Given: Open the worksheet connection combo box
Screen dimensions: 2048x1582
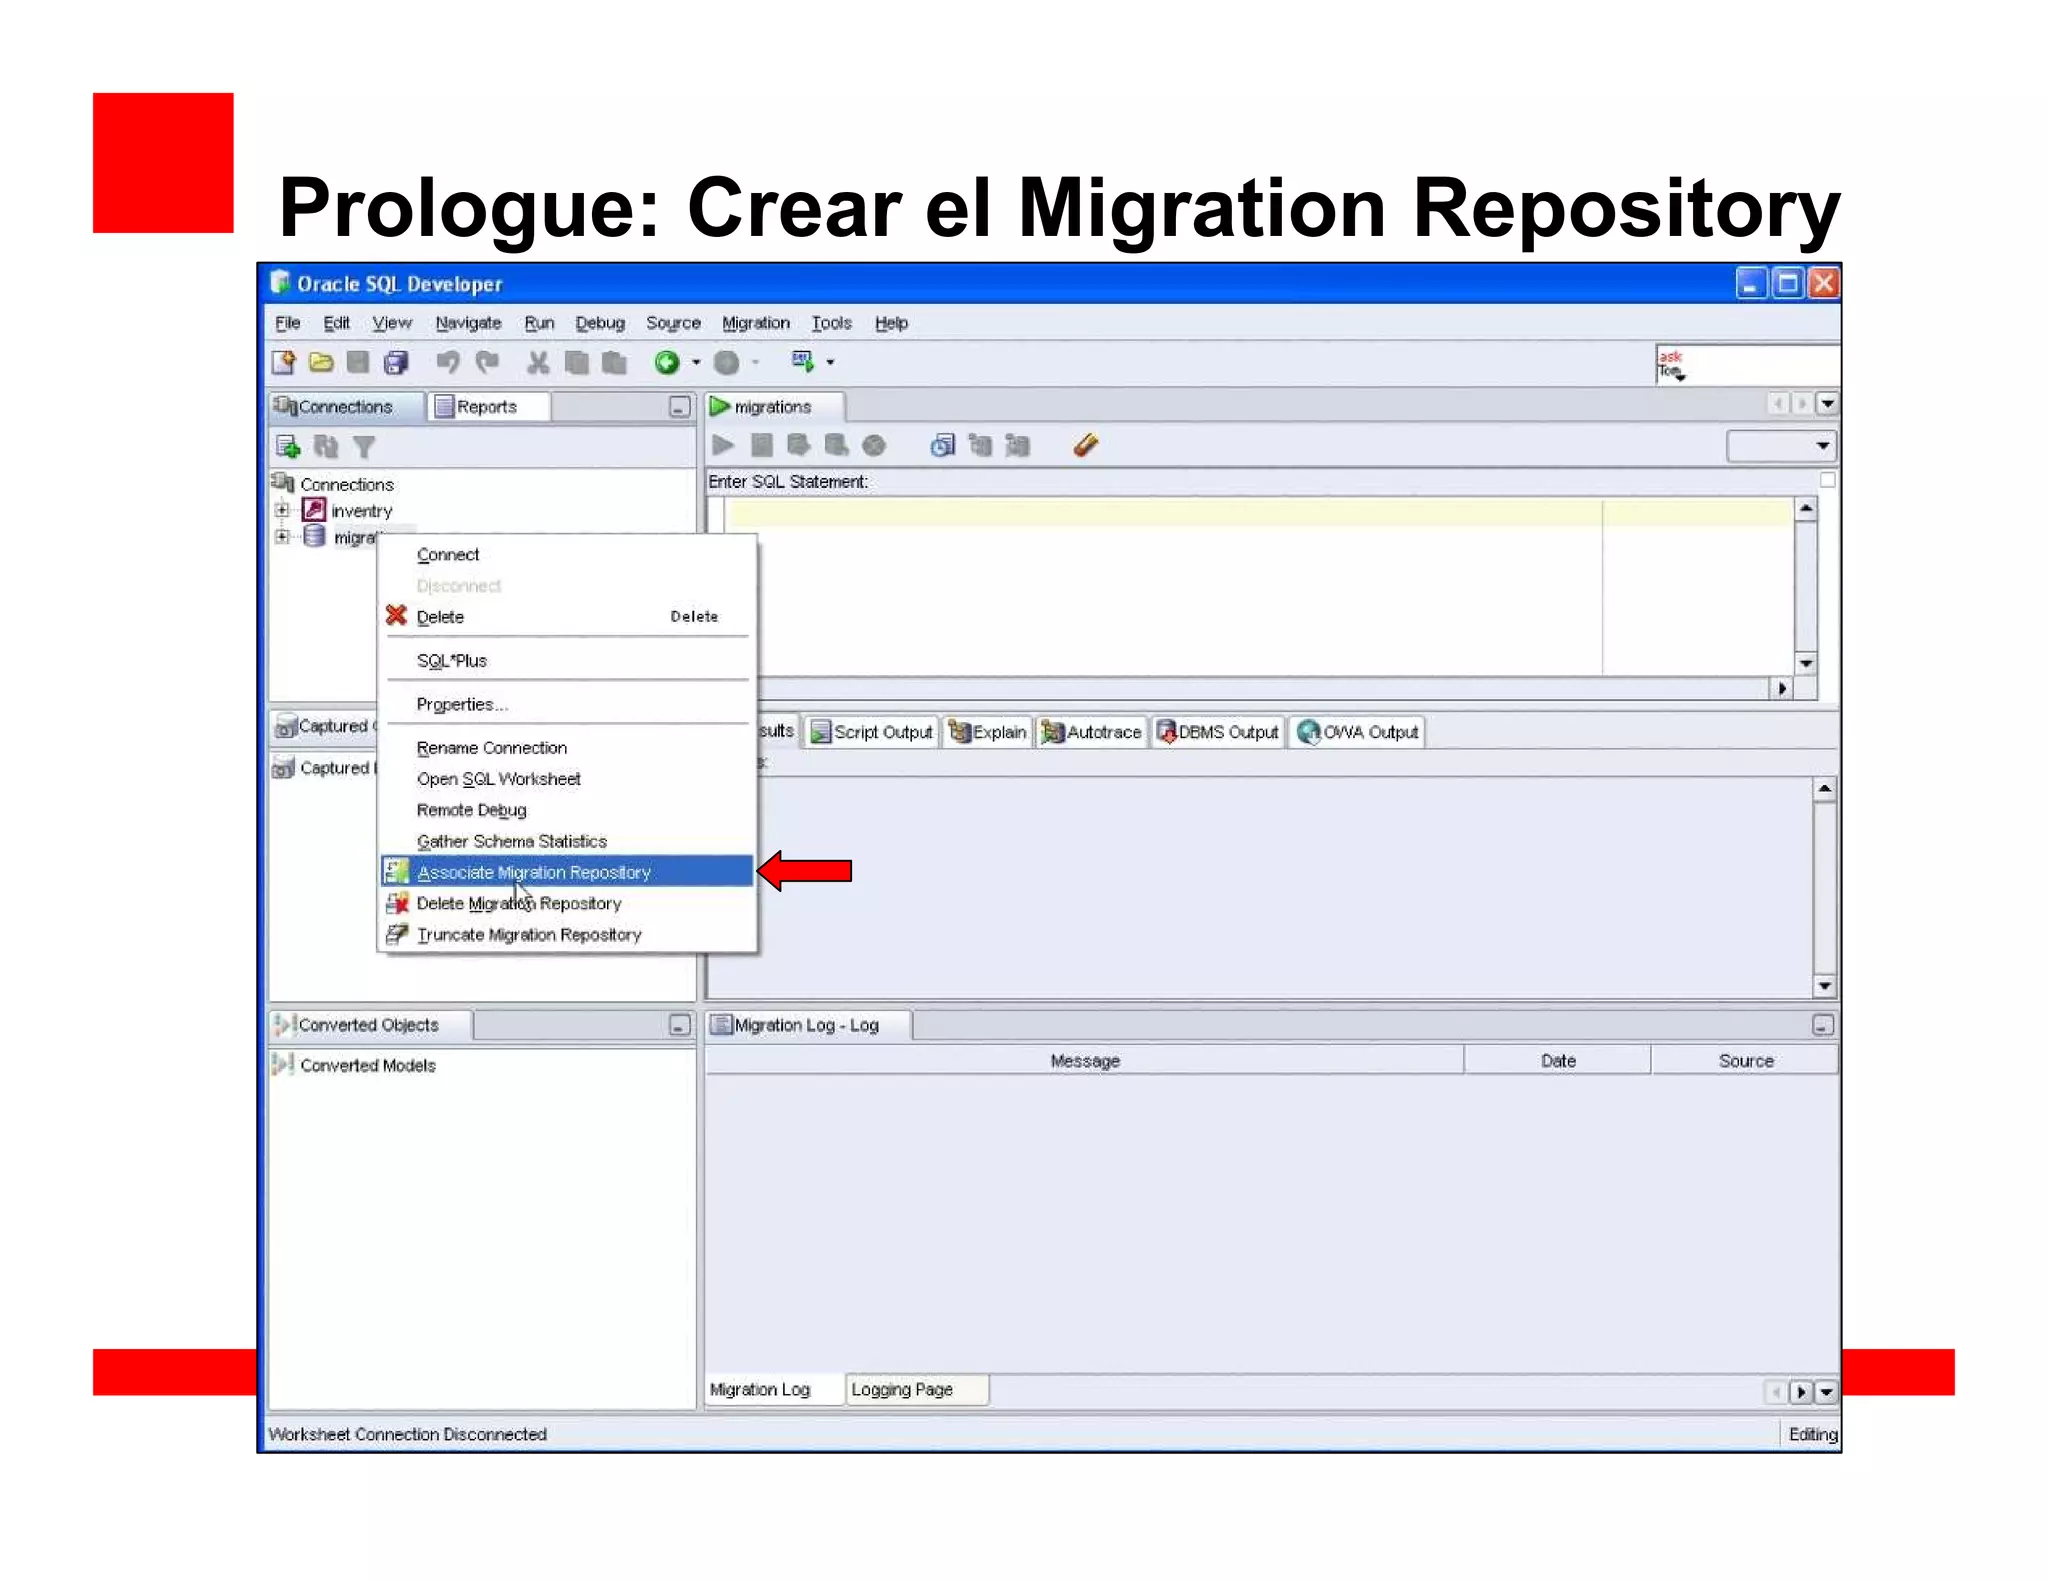Looking at the screenshot, I should point(1782,446).
